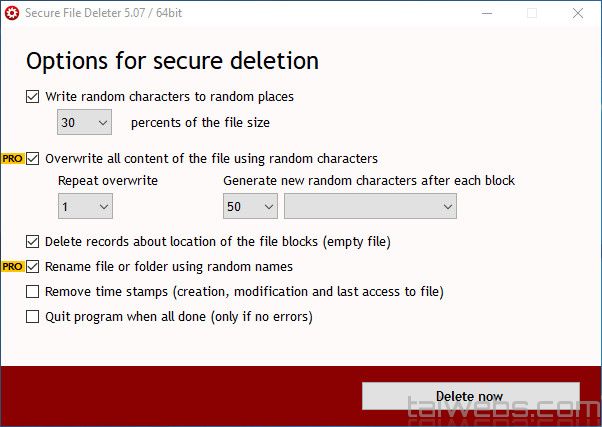This screenshot has height=427, width=602.
Task: Click the Options for secure deletion heading
Action: pyautogui.click(x=172, y=60)
